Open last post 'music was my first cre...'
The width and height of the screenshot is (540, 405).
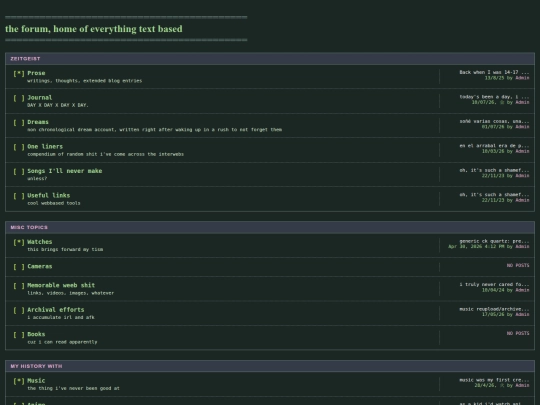[x=494, y=380]
